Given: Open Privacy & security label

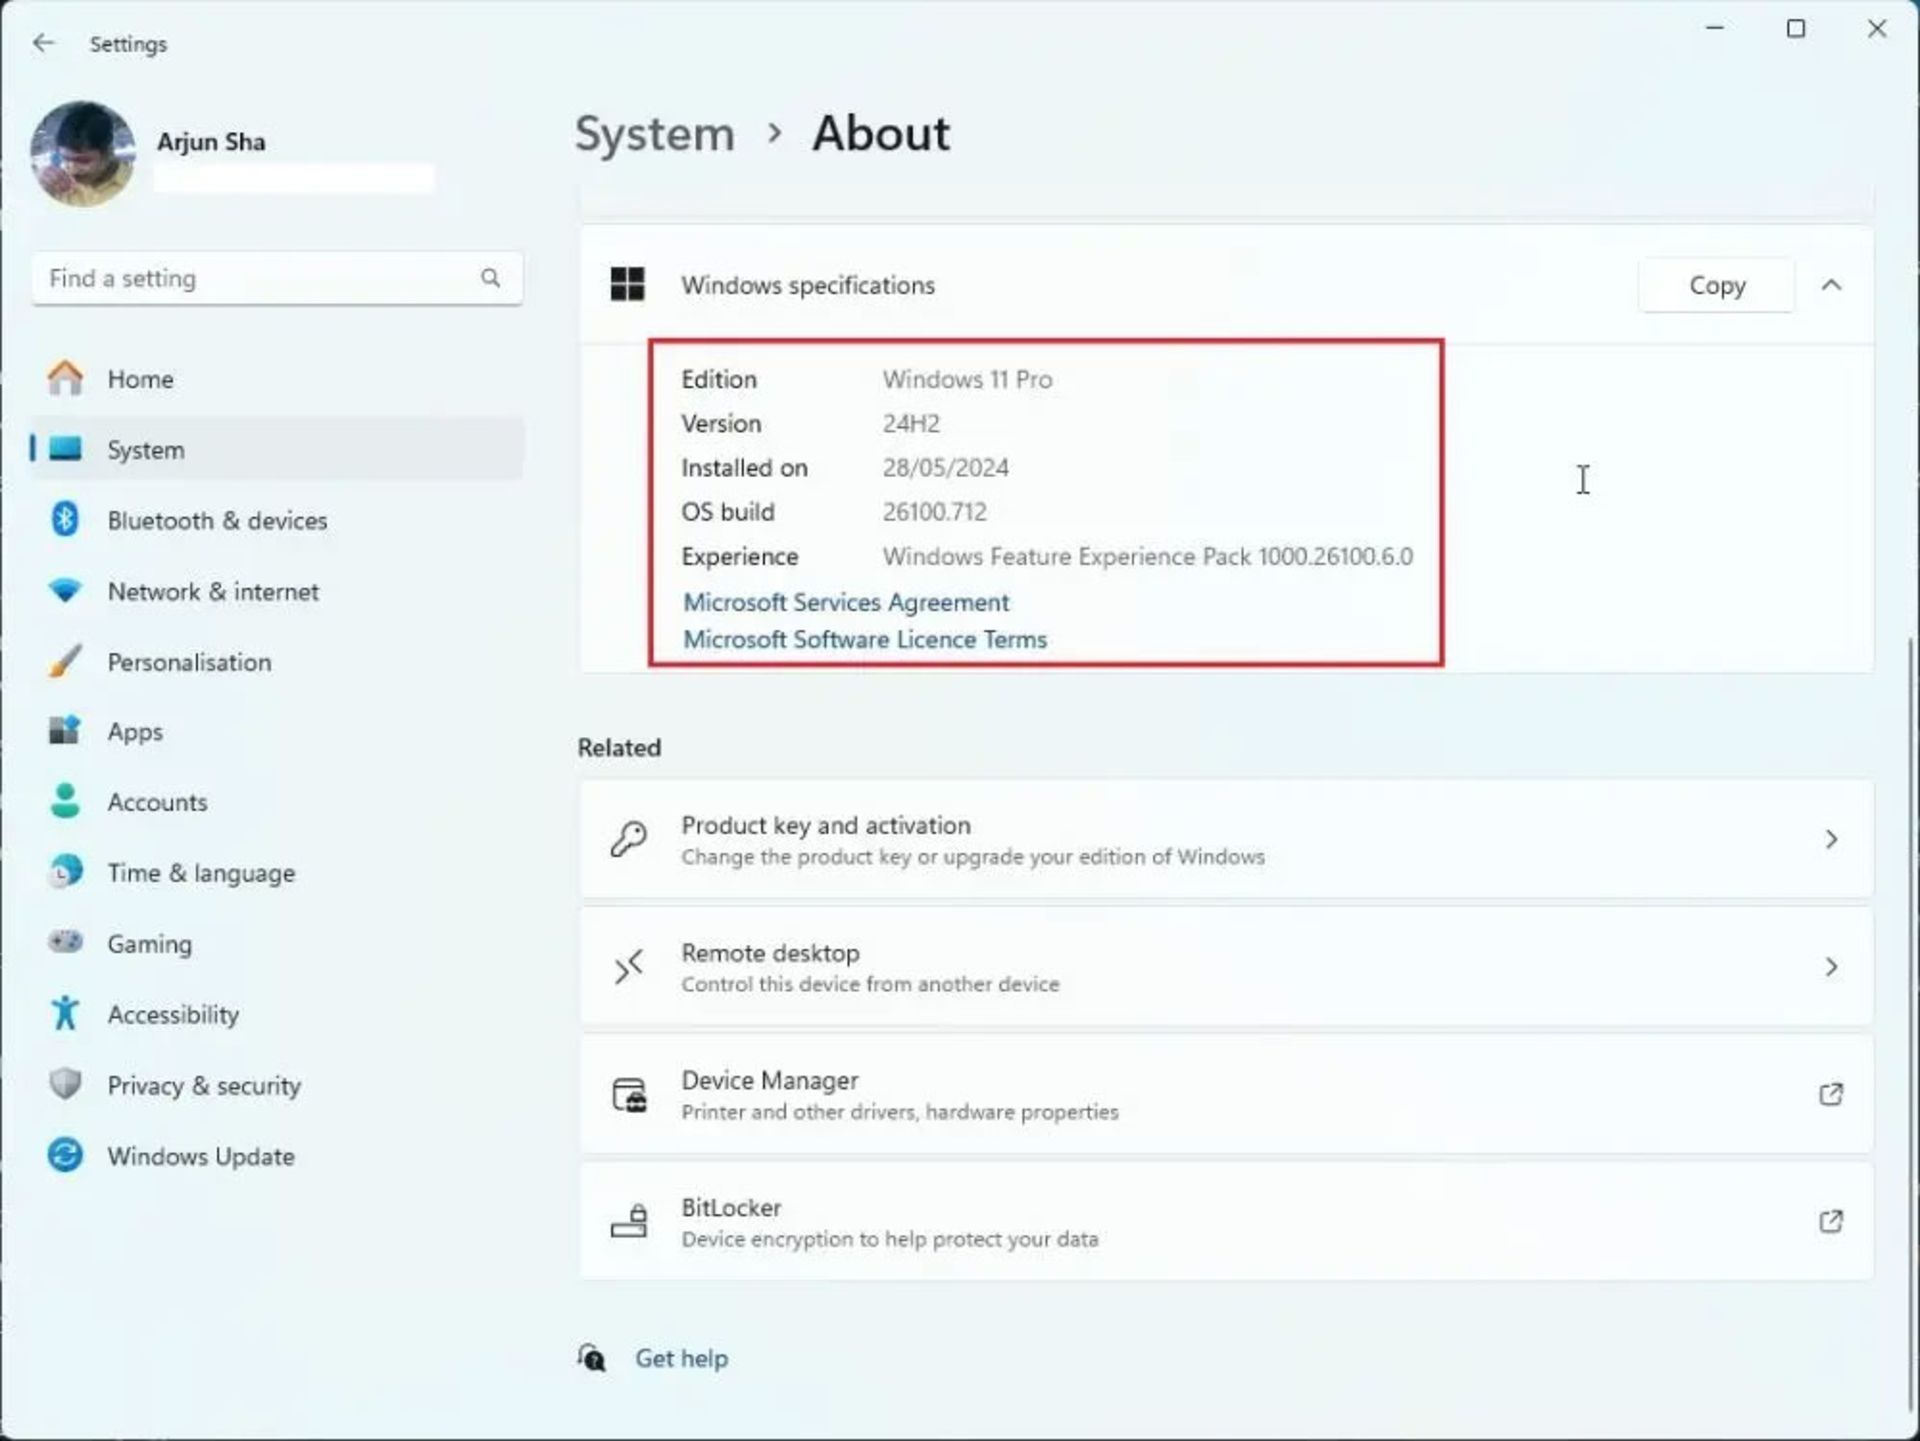Looking at the screenshot, I should click(x=205, y=1086).
